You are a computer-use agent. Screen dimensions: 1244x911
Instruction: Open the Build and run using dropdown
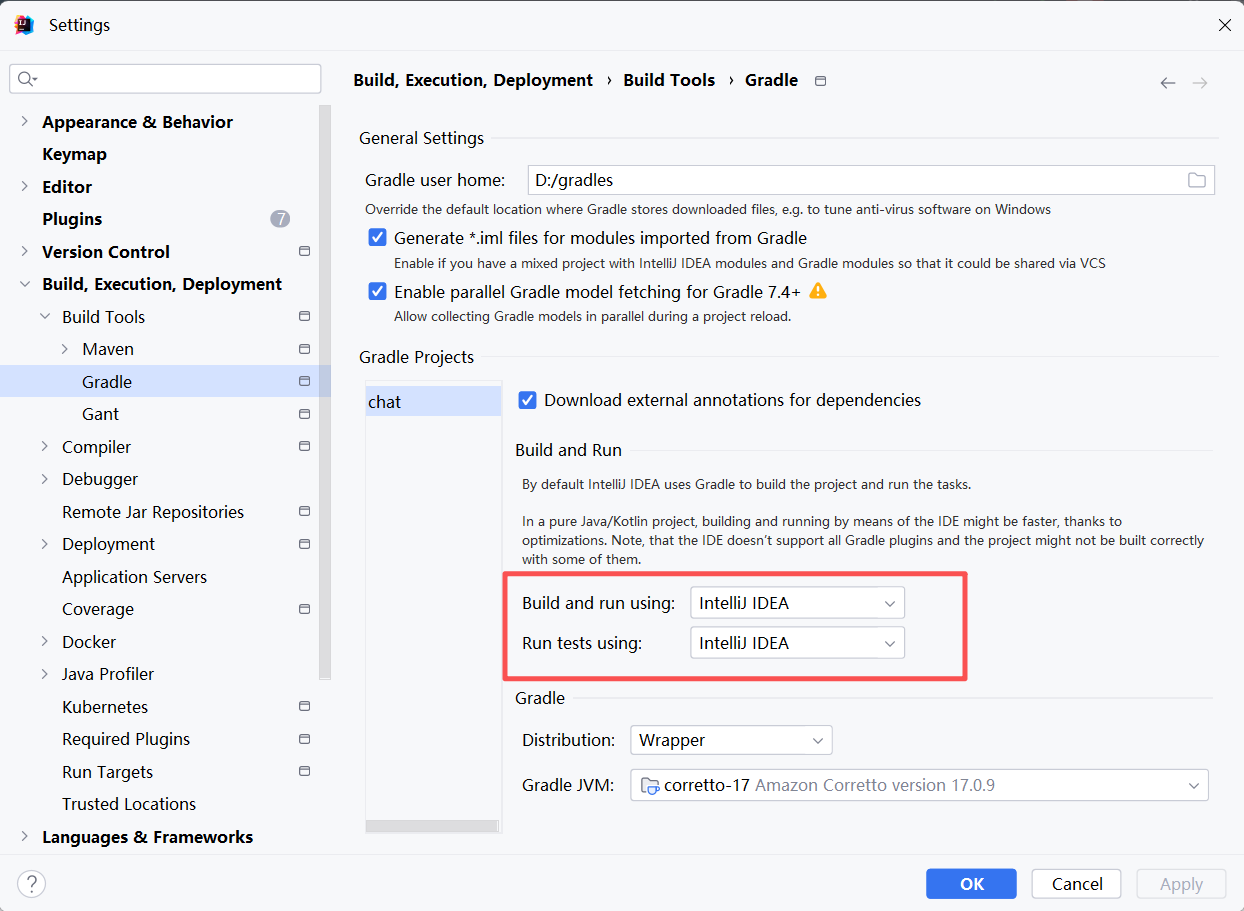click(x=797, y=603)
